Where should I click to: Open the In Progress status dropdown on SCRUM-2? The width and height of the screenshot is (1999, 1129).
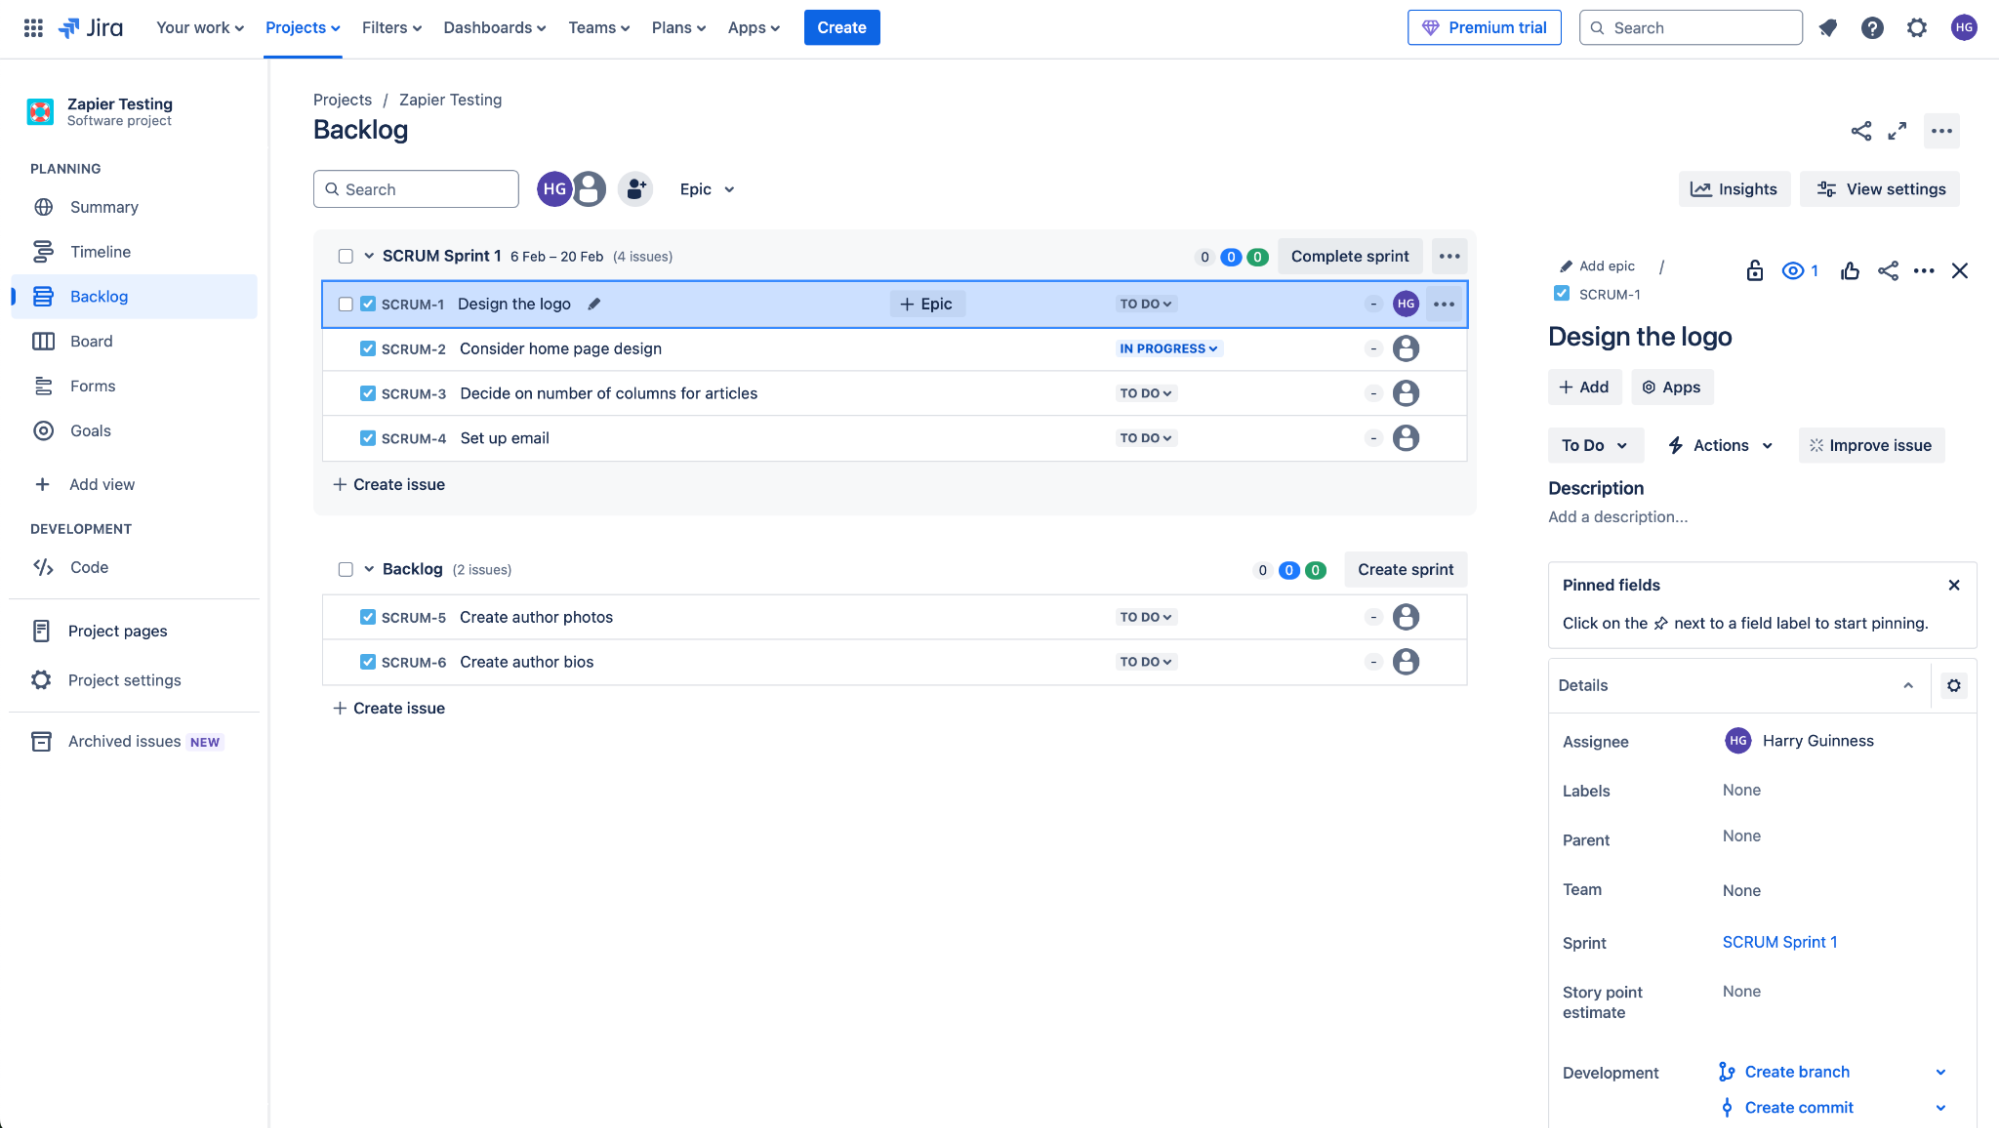coord(1168,348)
